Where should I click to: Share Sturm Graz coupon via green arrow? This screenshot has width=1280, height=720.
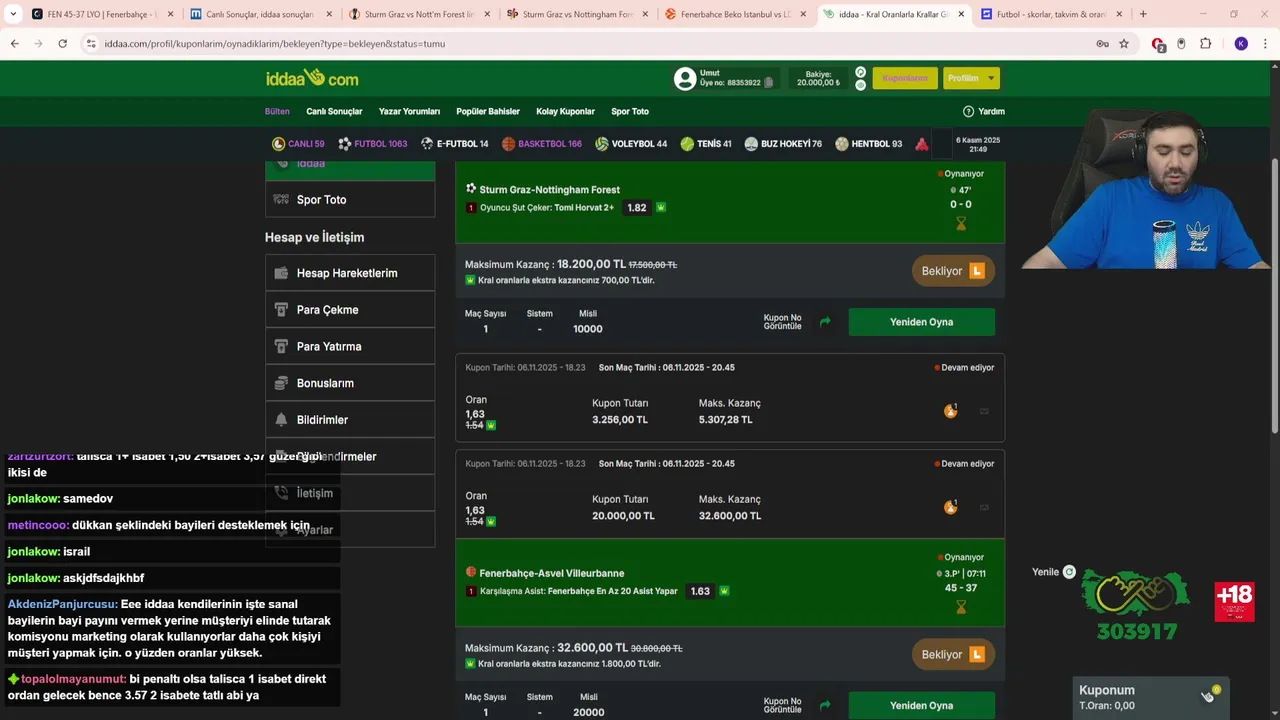[825, 322]
